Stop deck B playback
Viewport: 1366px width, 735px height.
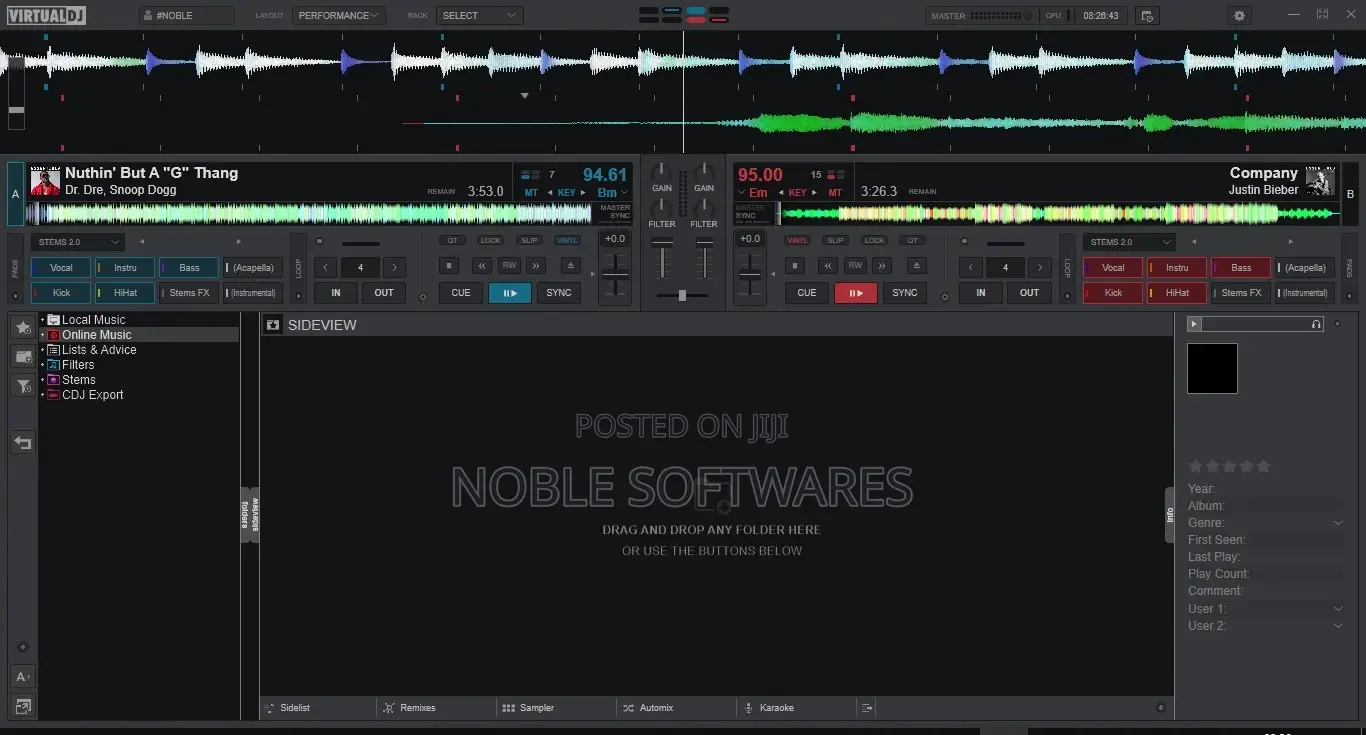tap(795, 266)
